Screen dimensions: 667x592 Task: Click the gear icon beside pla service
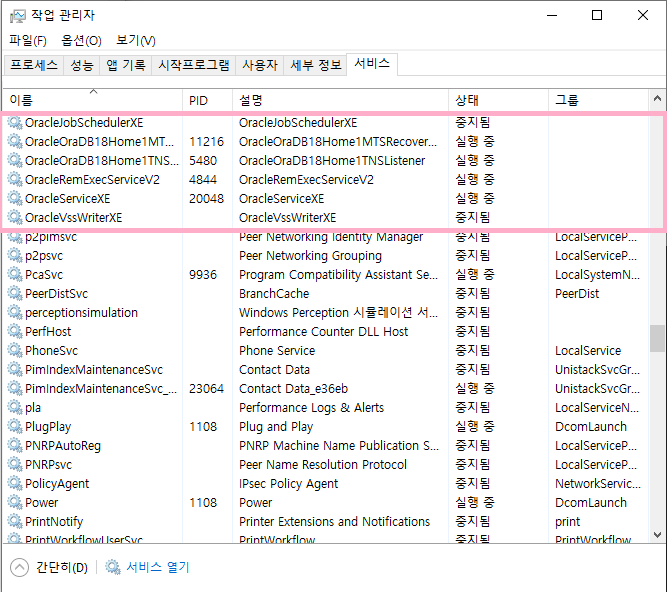tap(15, 407)
